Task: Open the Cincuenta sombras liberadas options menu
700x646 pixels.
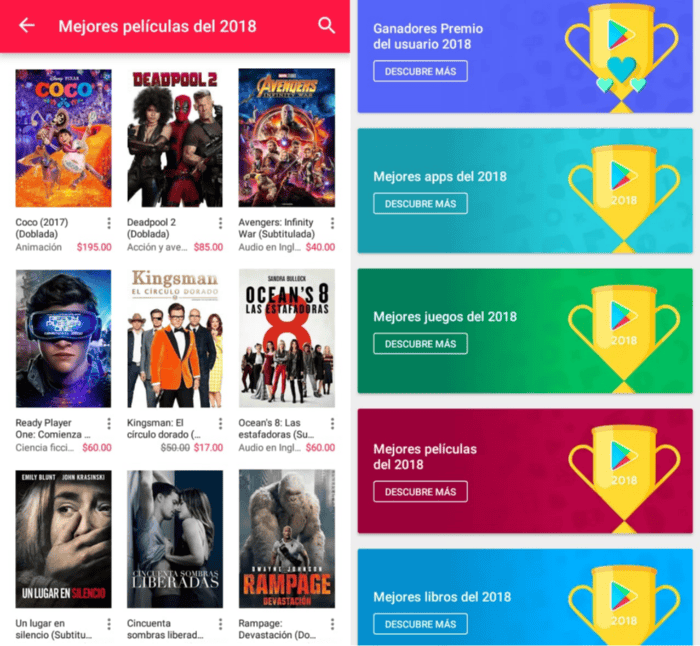Action: coord(220,624)
